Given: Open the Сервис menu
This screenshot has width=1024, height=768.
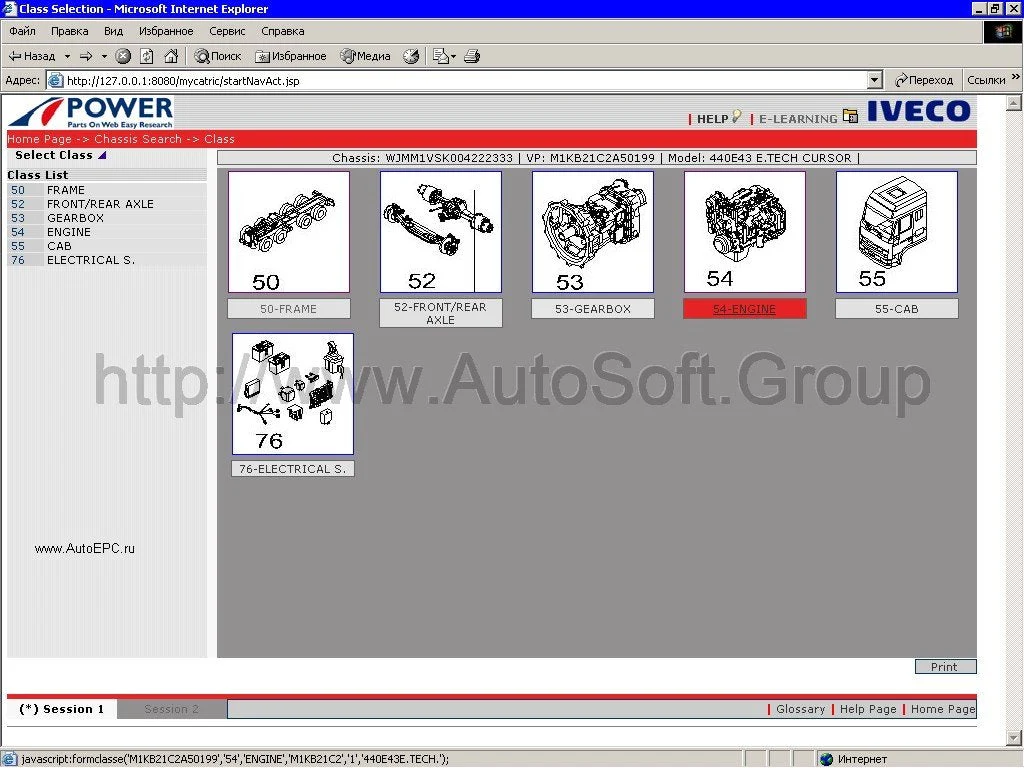Looking at the screenshot, I should [x=226, y=31].
